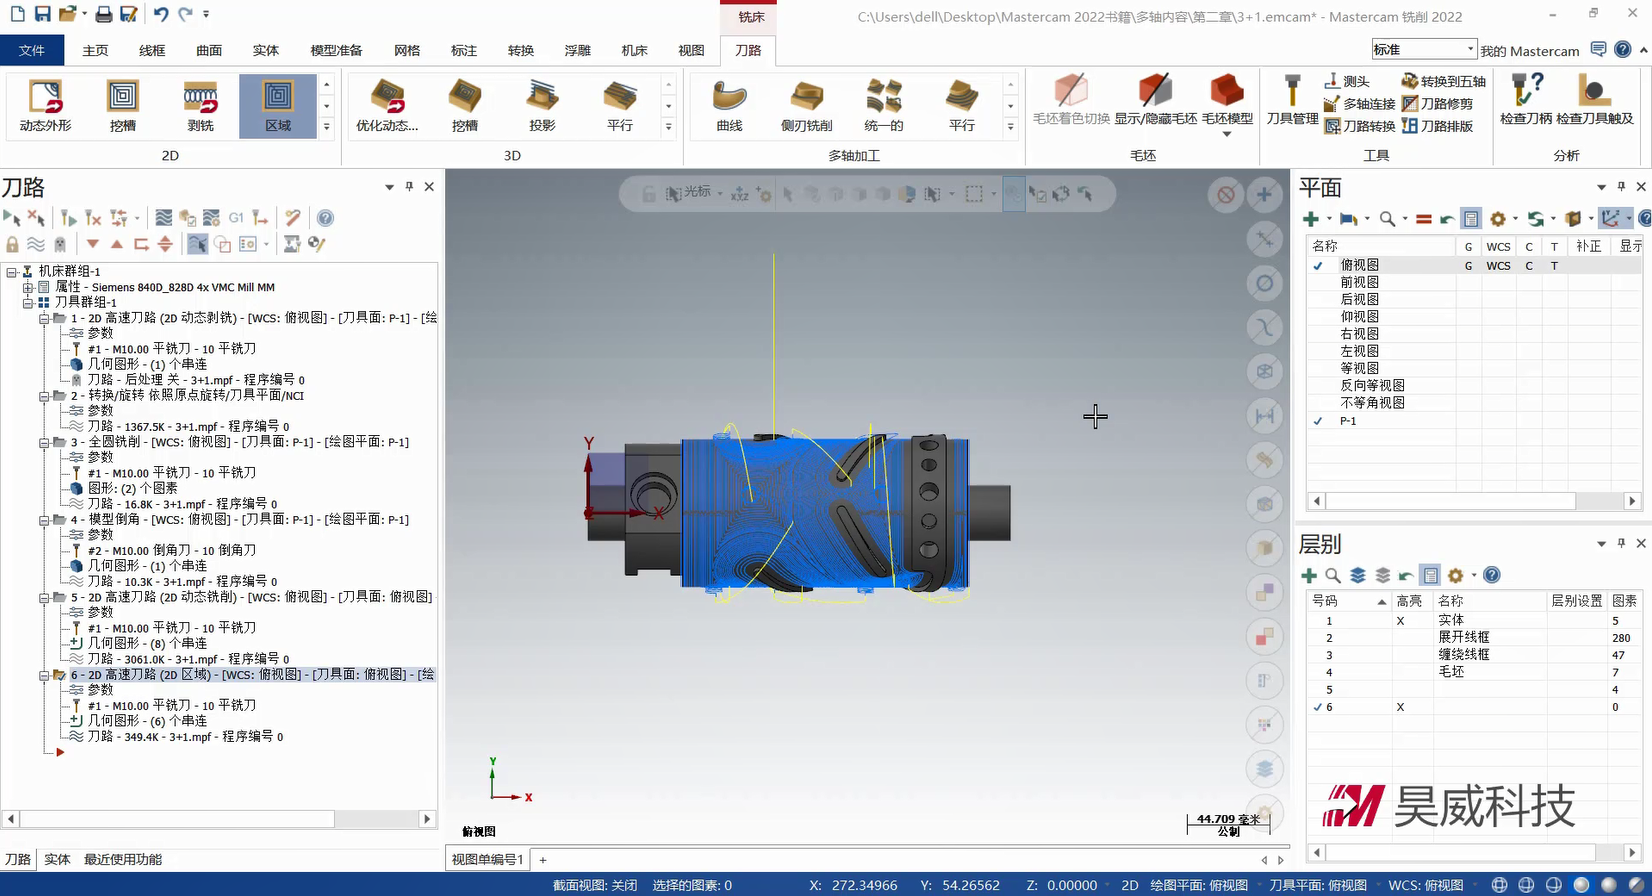
Task: Expand the 2D toolpath gallery more arrow
Action: click(326, 127)
